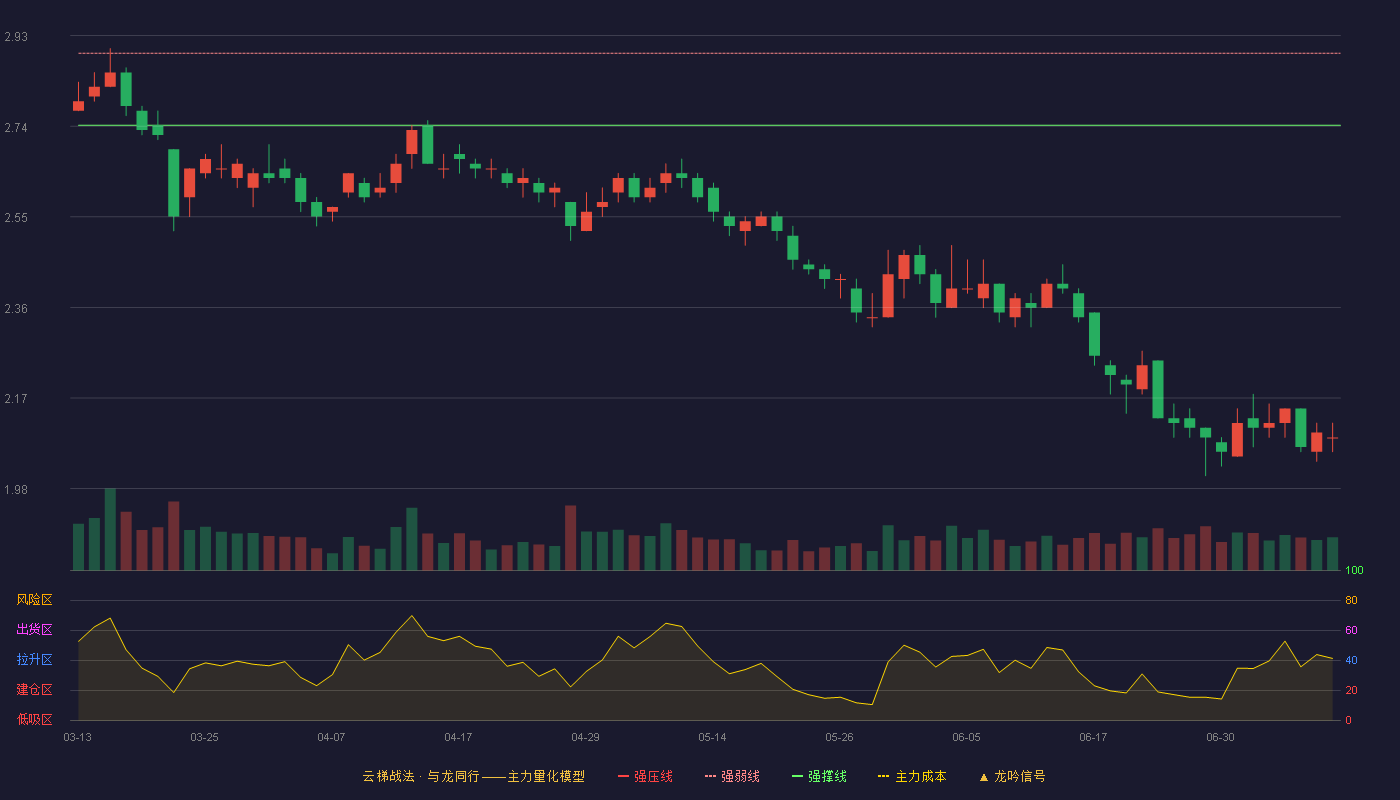1400x800 pixels.
Task: Click the green horizontal support line at 2.74
Action: (709, 125)
